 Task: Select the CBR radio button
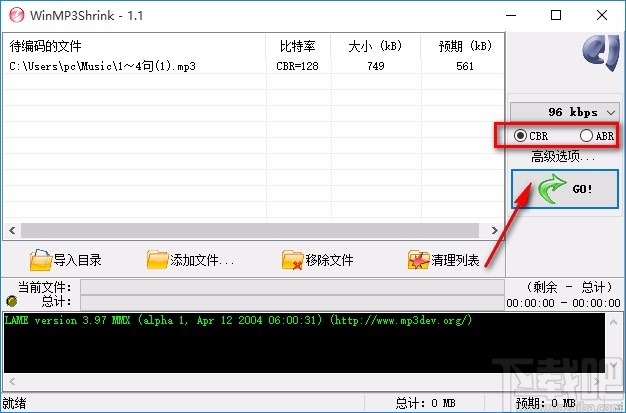pyautogui.click(x=520, y=136)
